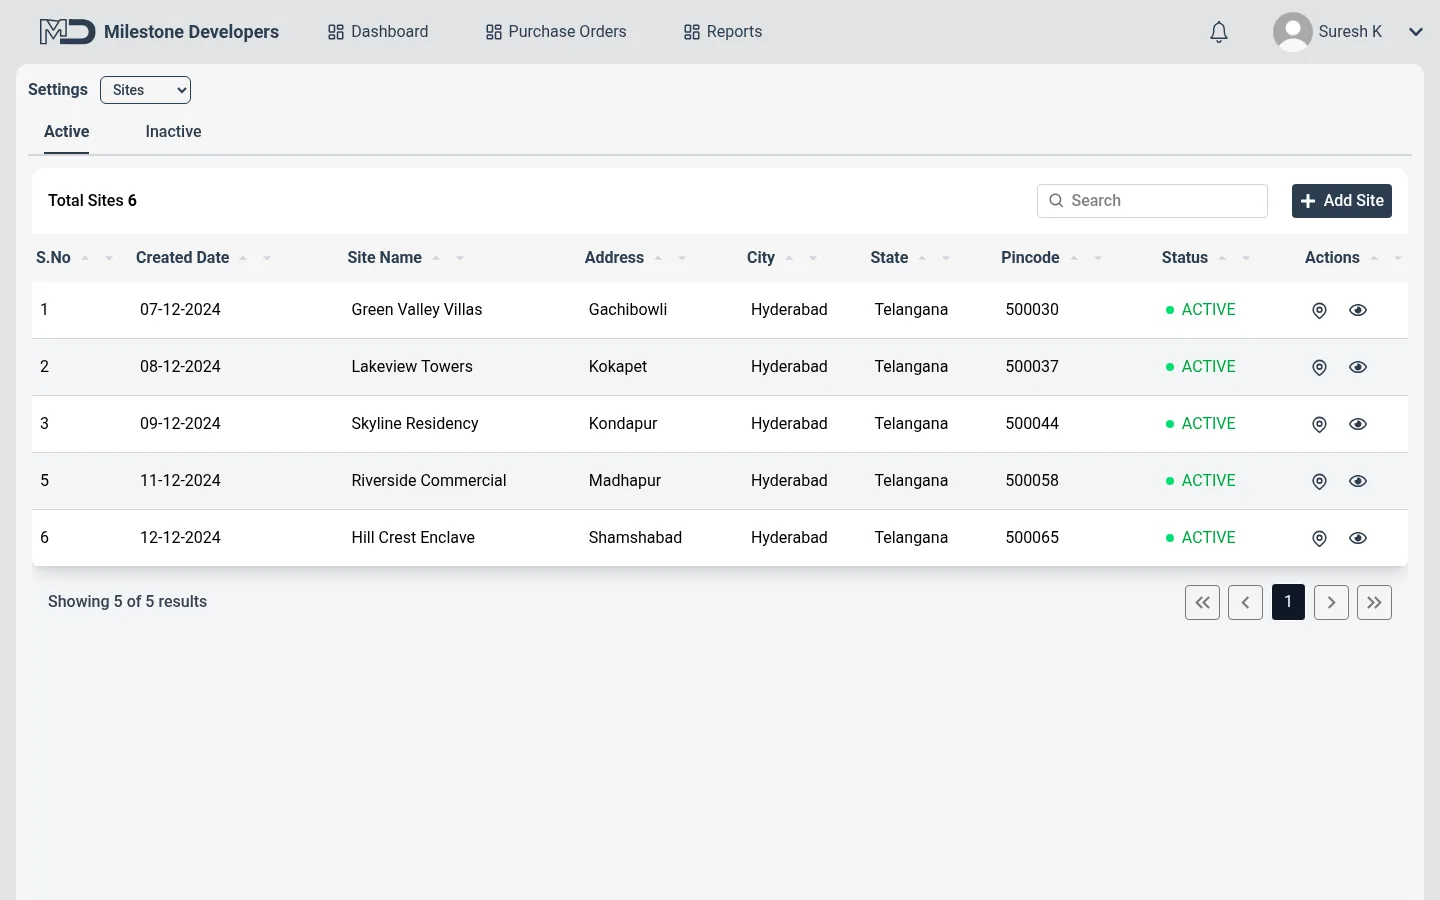
Task: Select page 1 in pagination
Action: click(x=1288, y=602)
